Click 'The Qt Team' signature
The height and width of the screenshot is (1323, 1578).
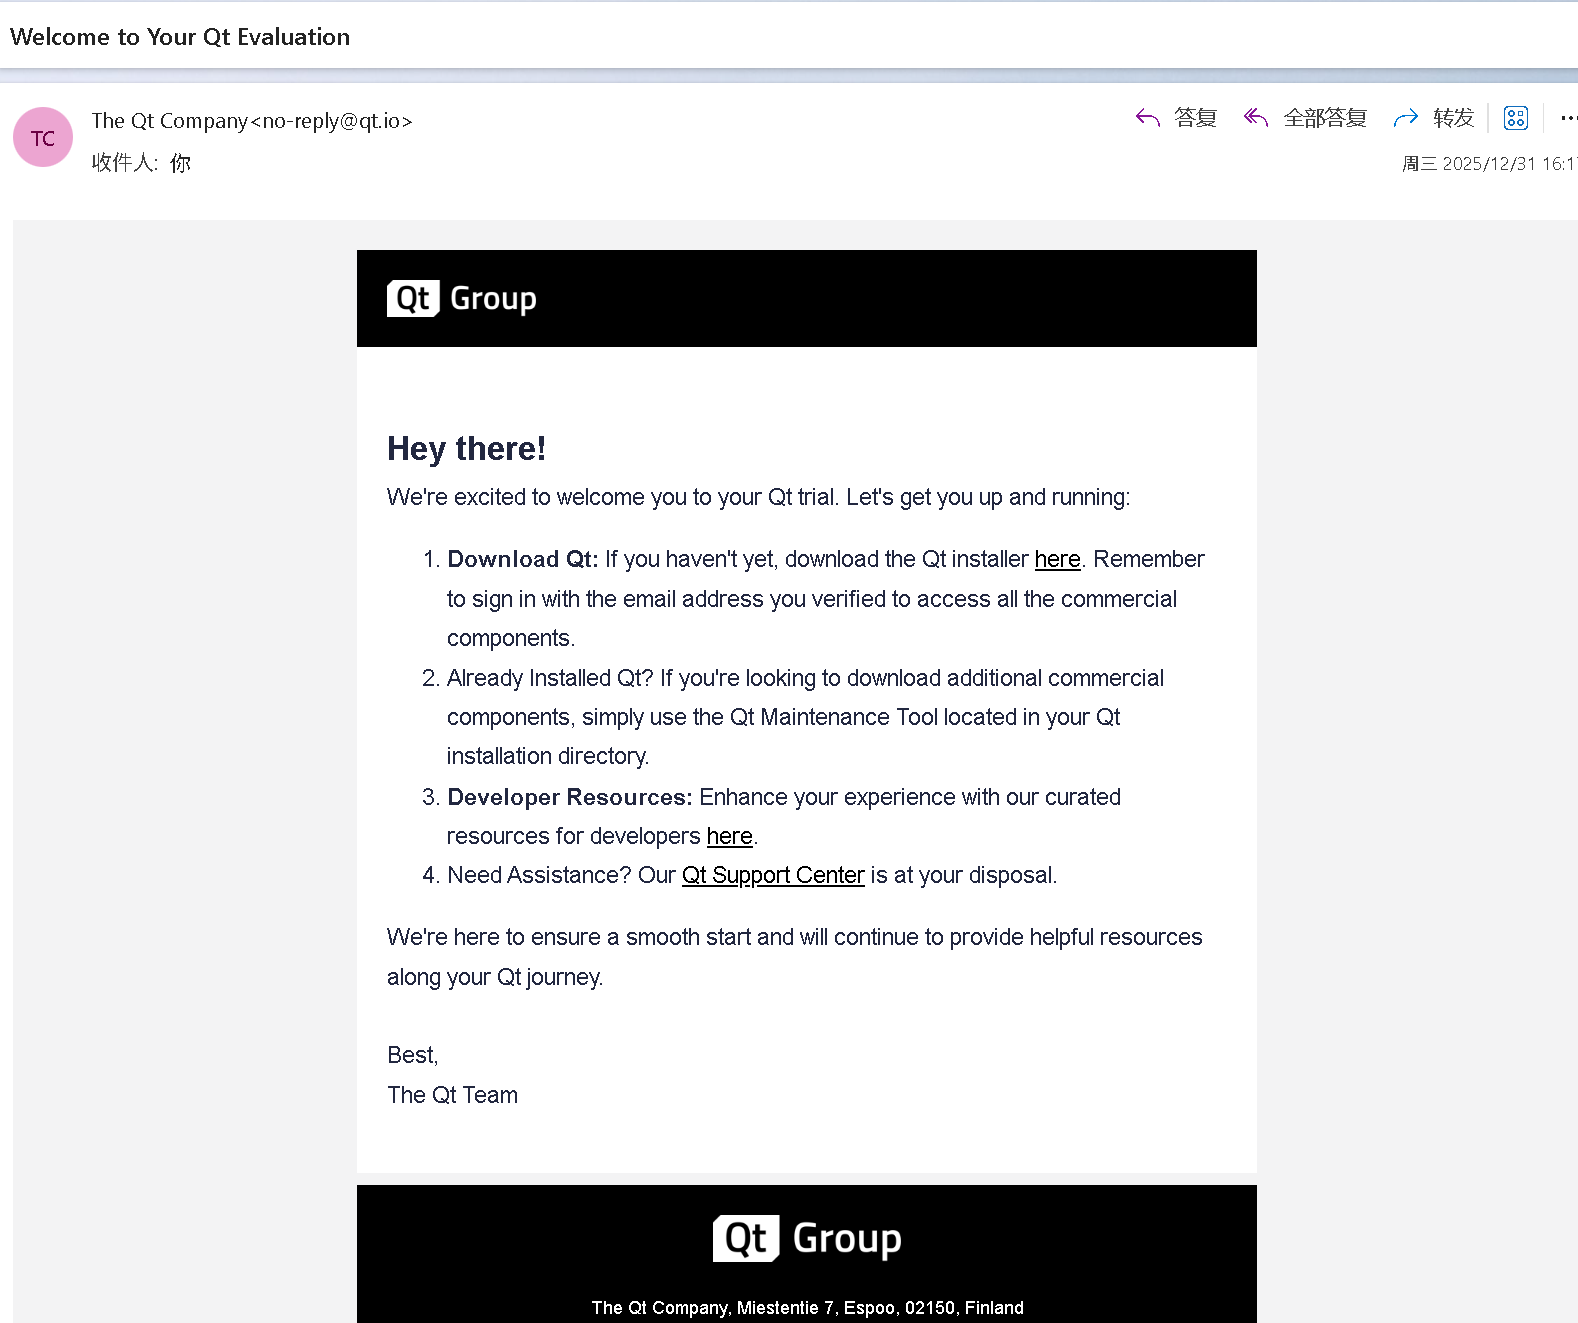(x=452, y=1095)
